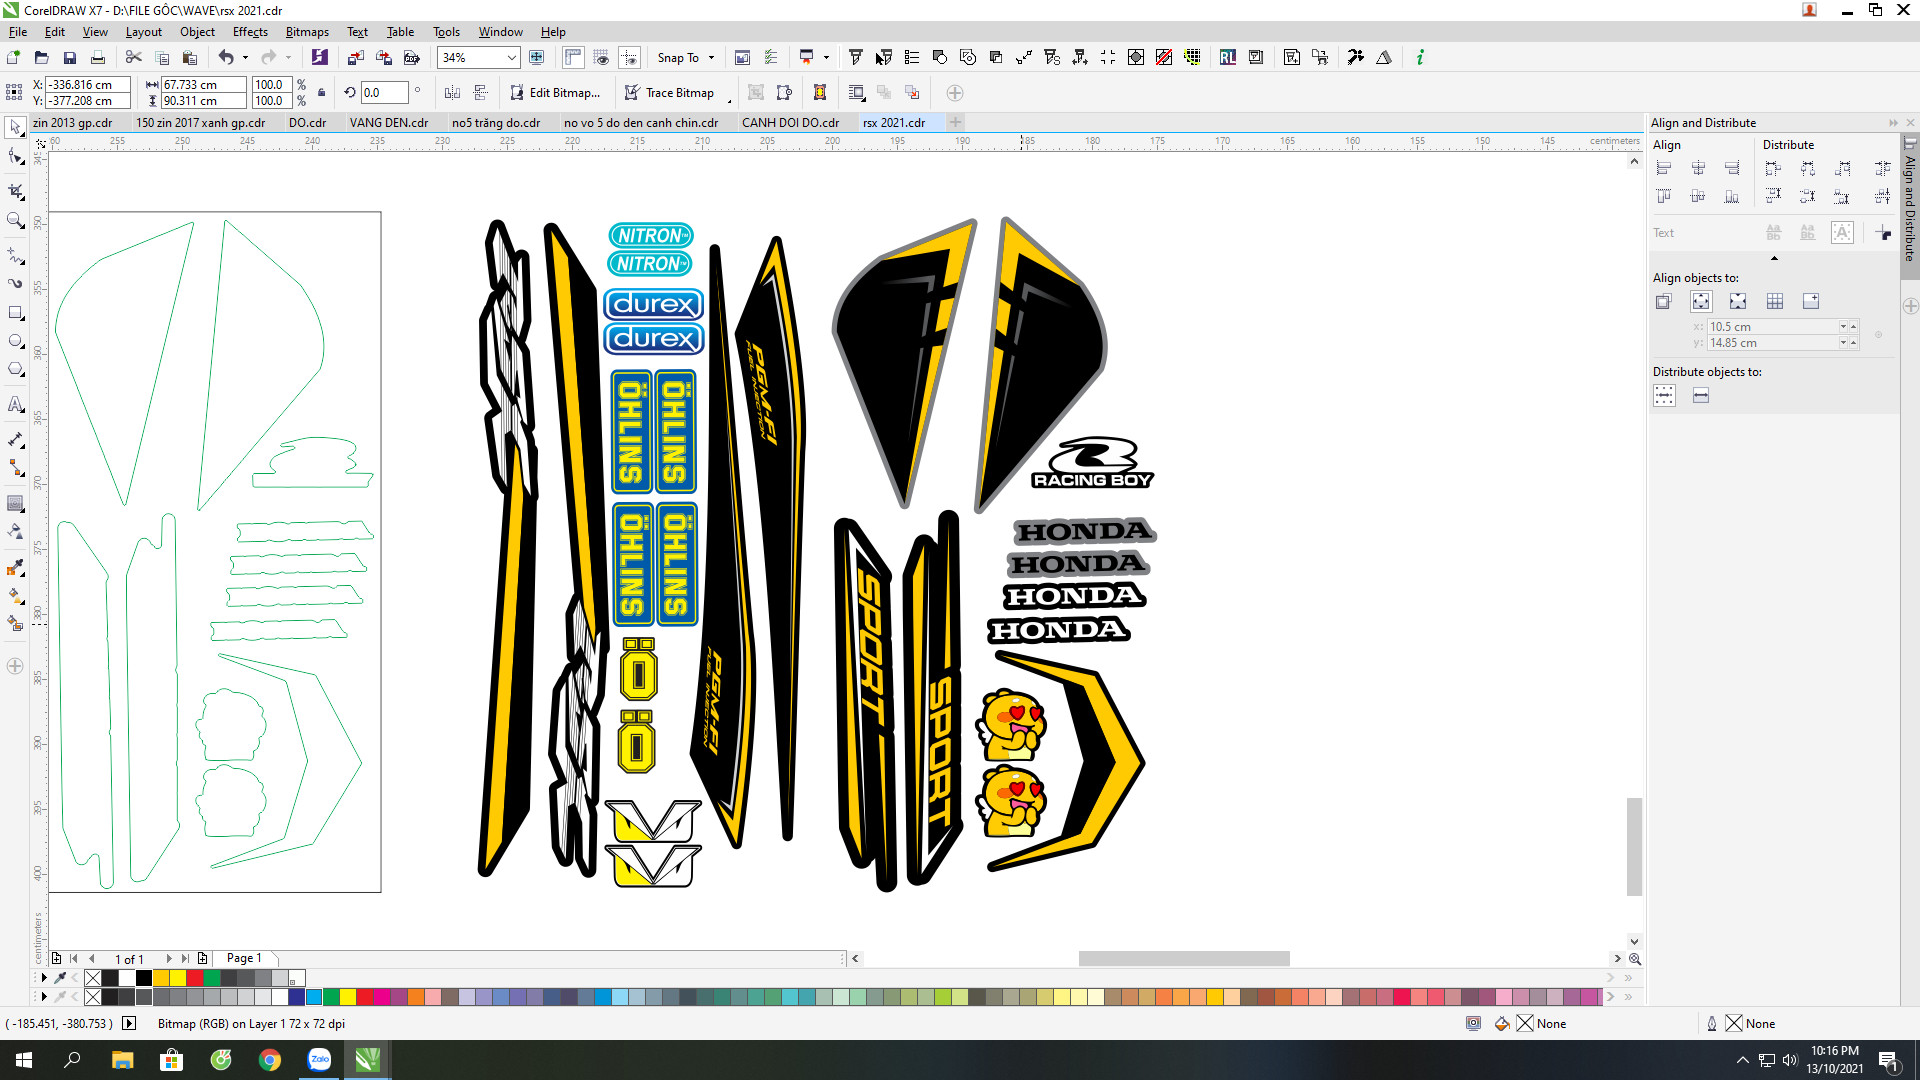Image resolution: width=1920 pixels, height=1080 pixels.
Task: Open the Bitmaps menu
Action: pyautogui.click(x=307, y=32)
